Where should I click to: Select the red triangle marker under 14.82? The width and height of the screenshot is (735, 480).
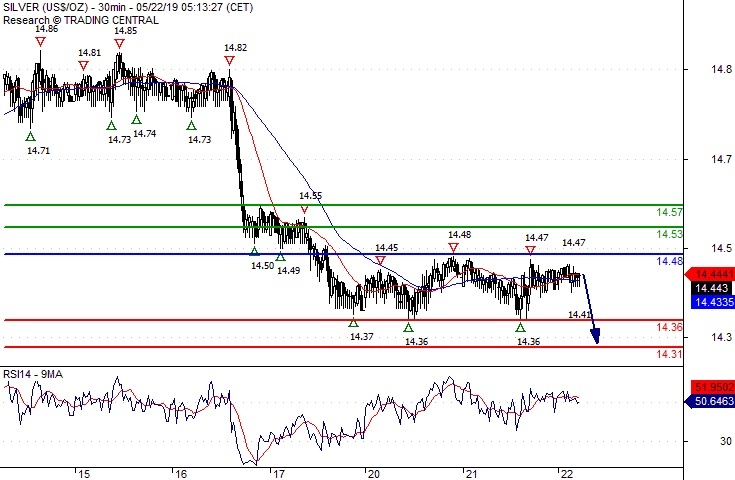(229, 60)
